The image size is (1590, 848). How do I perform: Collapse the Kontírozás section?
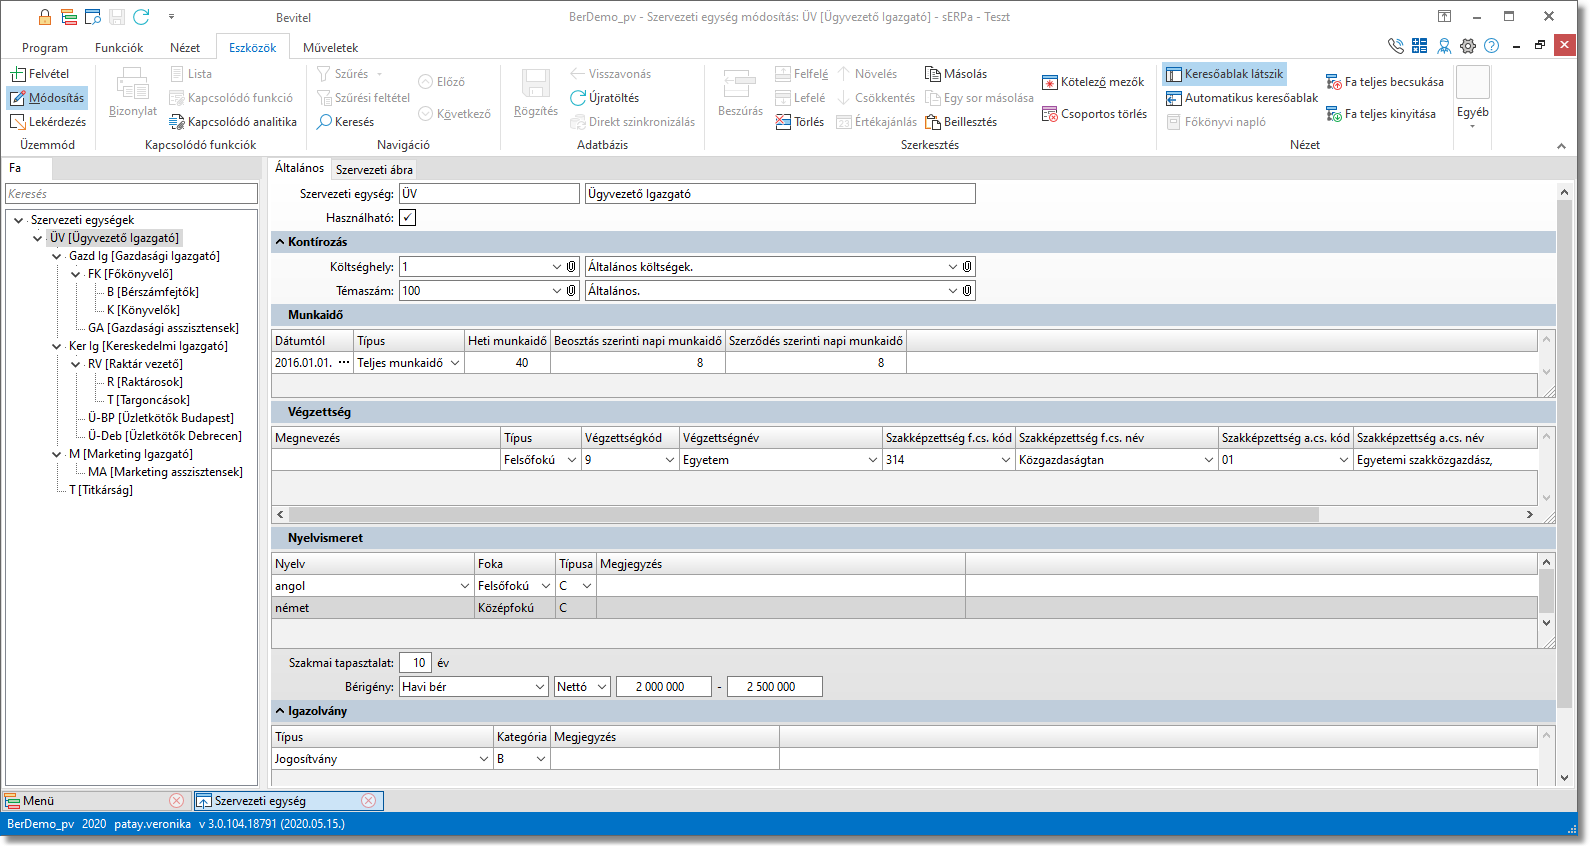(x=280, y=242)
